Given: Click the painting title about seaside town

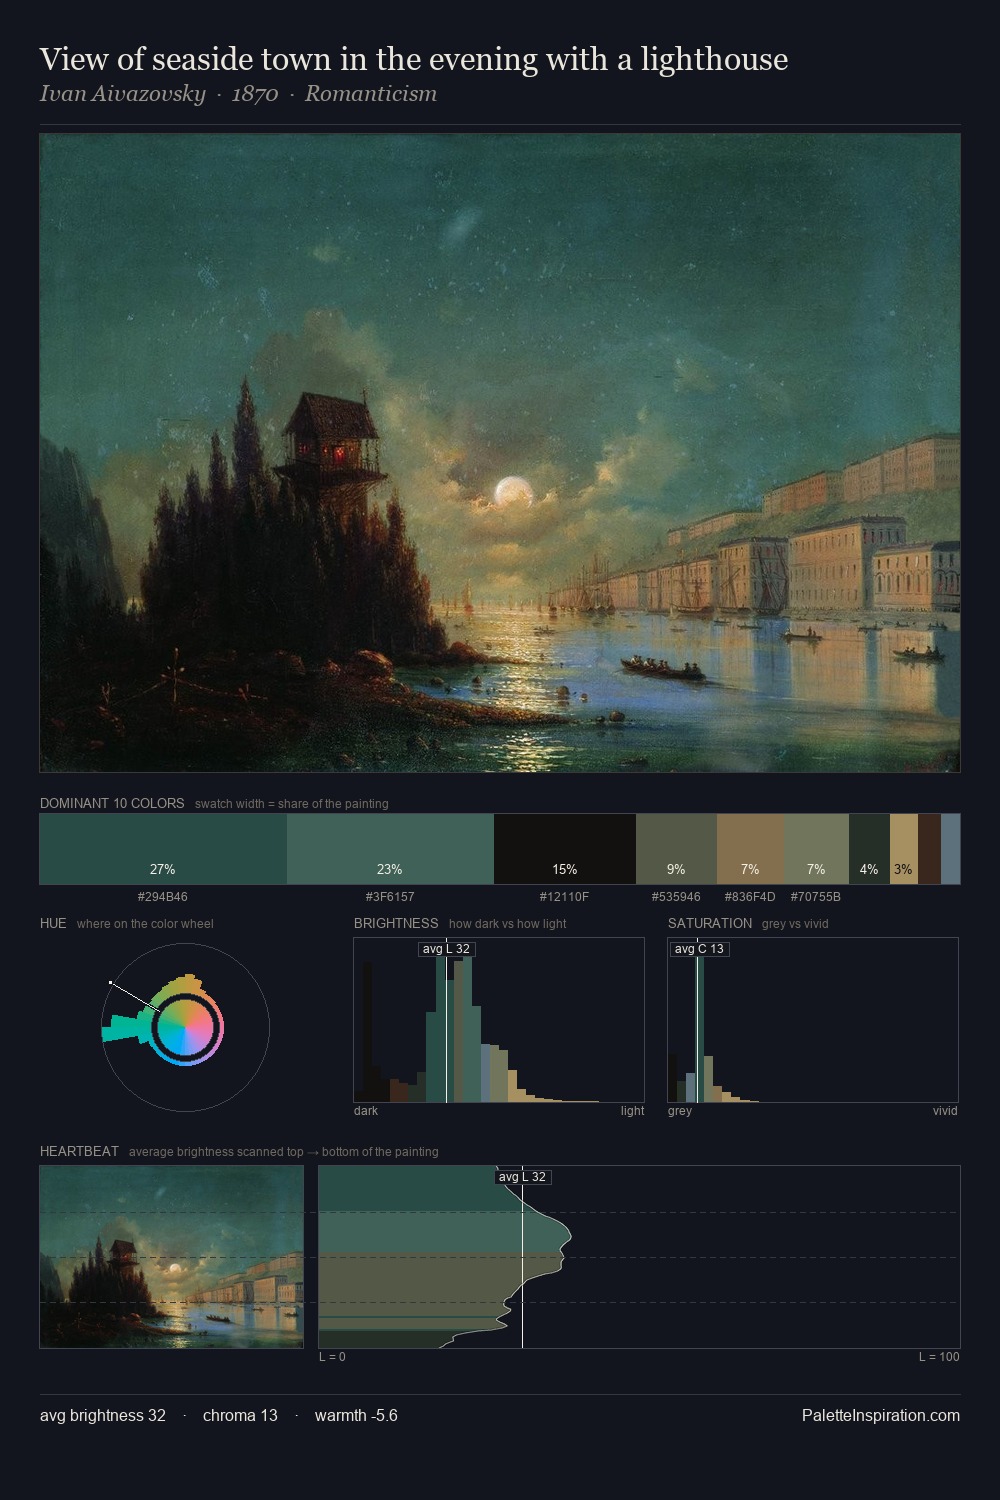Looking at the screenshot, I should pyautogui.click(x=414, y=59).
